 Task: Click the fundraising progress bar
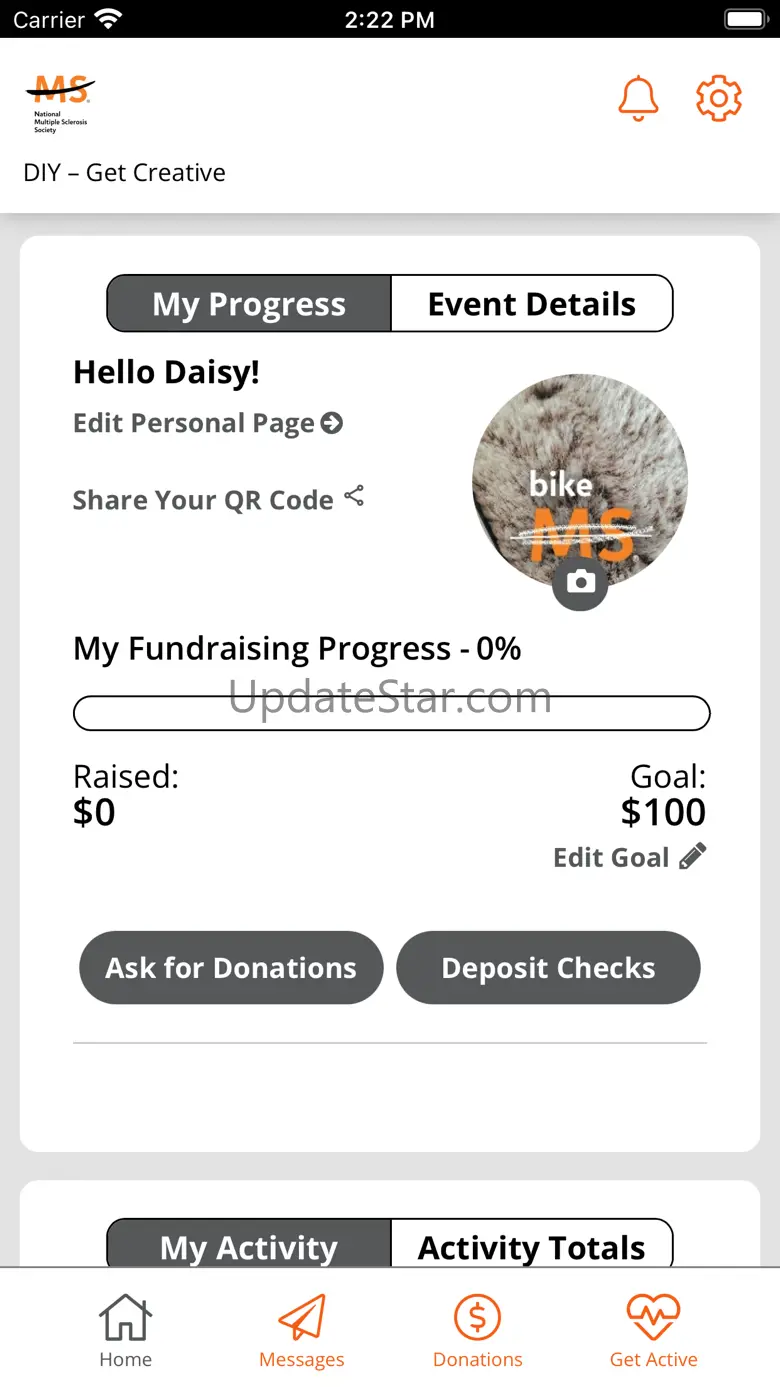click(391, 713)
